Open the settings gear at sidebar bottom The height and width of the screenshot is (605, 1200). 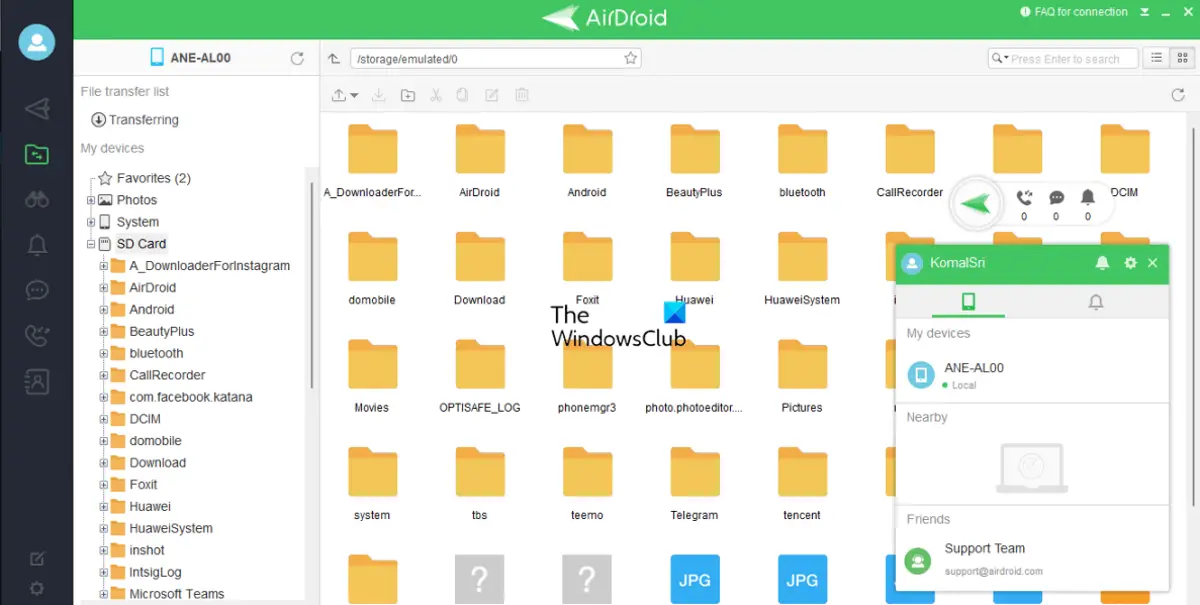37,588
